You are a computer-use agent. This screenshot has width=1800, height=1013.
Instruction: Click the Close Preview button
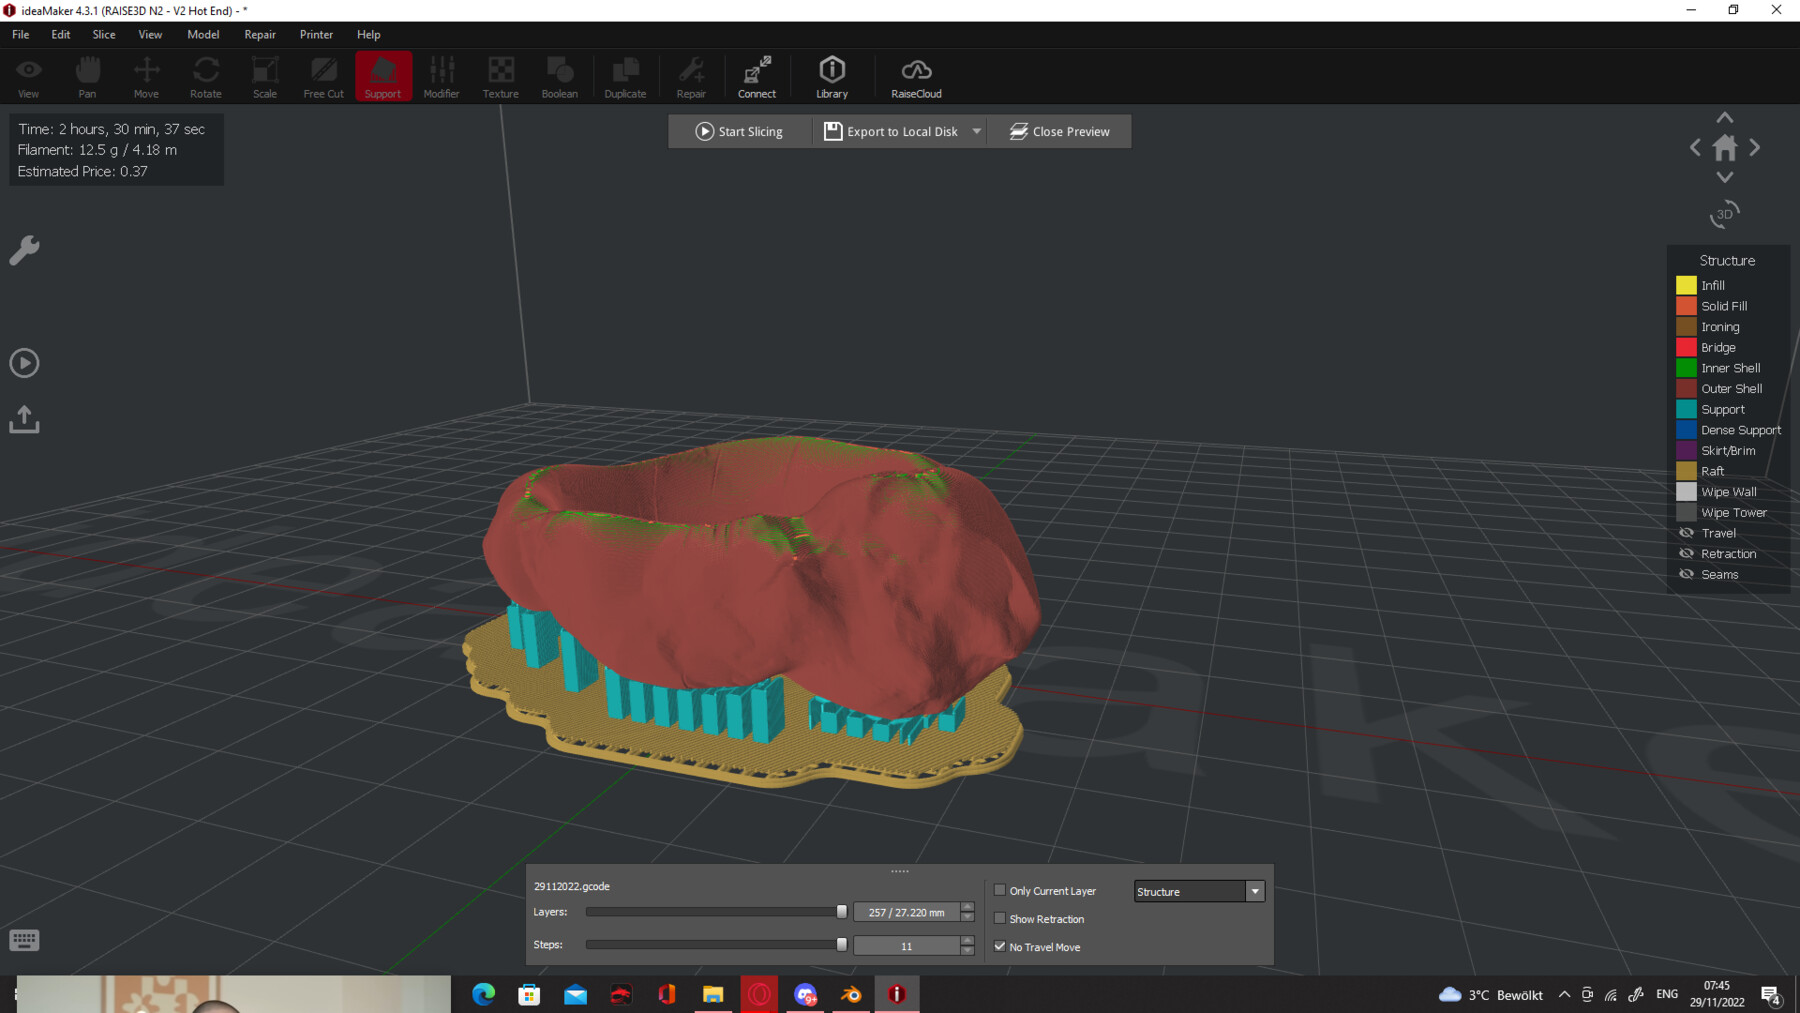pos(1058,131)
